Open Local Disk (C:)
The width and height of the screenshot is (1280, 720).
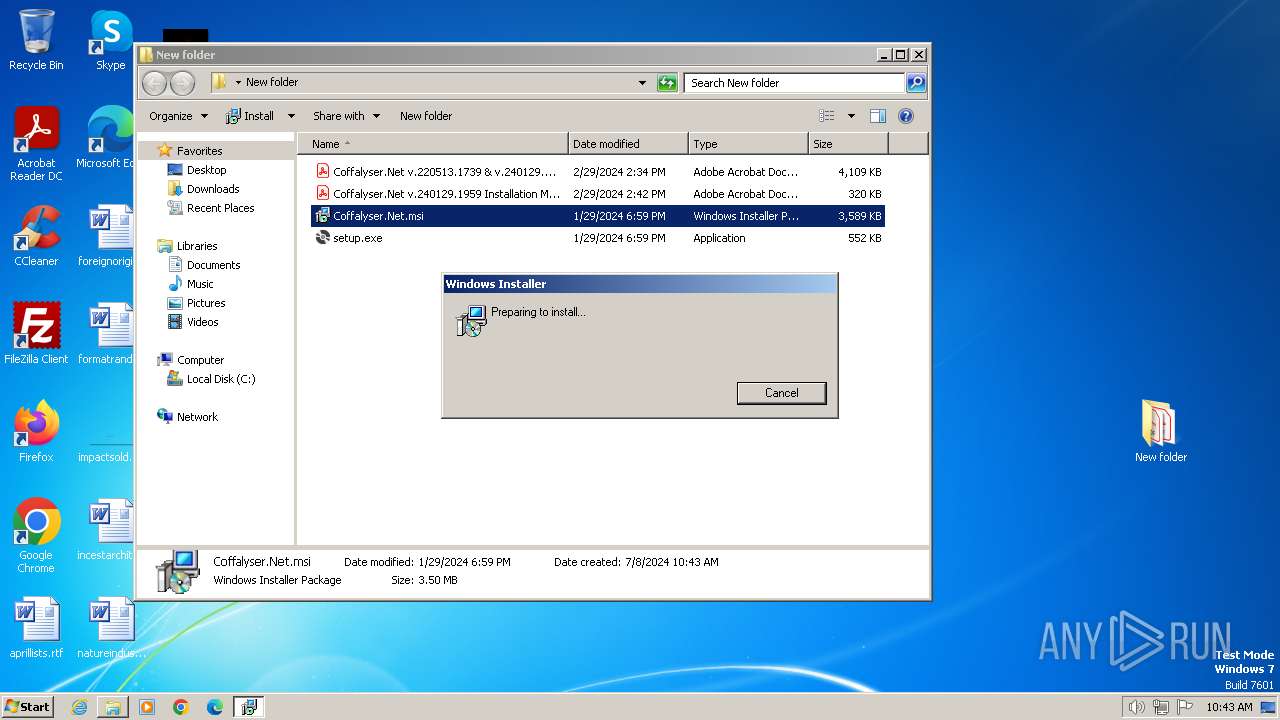point(220,379)
